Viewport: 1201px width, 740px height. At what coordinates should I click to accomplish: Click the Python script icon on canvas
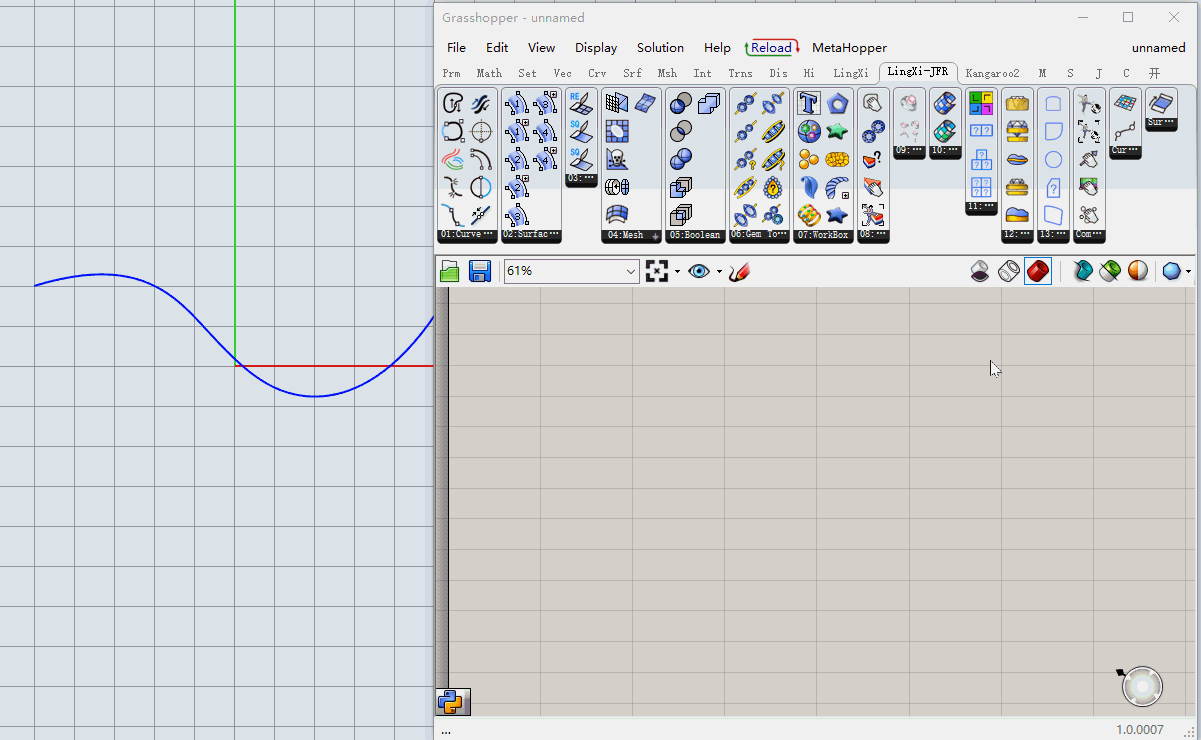(x=453, y=702)
